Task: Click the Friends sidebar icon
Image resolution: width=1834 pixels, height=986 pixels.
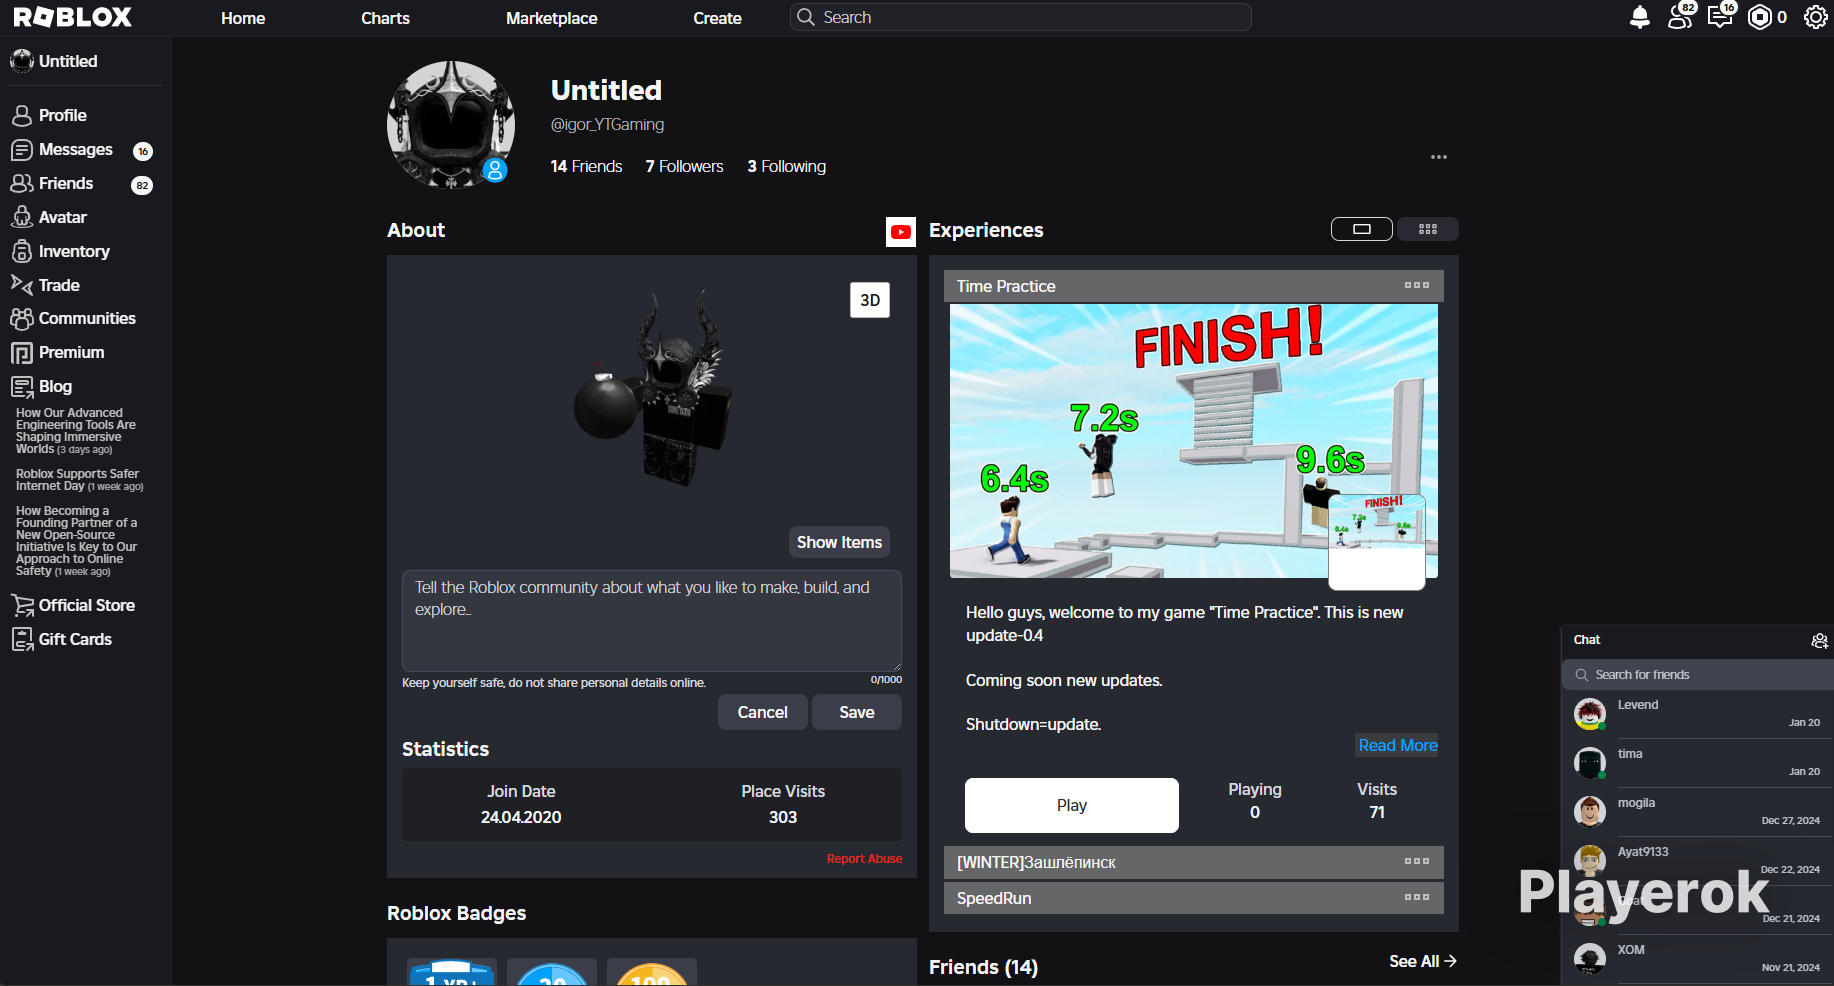Action: (x=22, y=184)
